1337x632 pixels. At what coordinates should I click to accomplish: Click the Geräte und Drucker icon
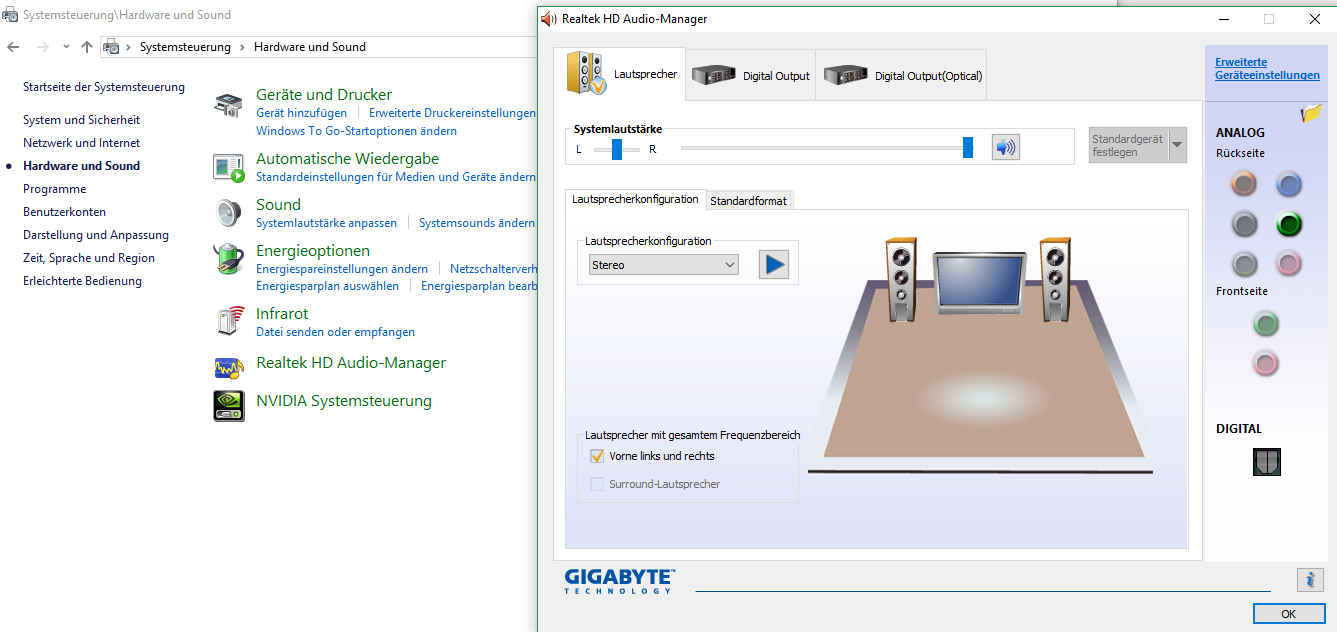(x=228, y=104)
